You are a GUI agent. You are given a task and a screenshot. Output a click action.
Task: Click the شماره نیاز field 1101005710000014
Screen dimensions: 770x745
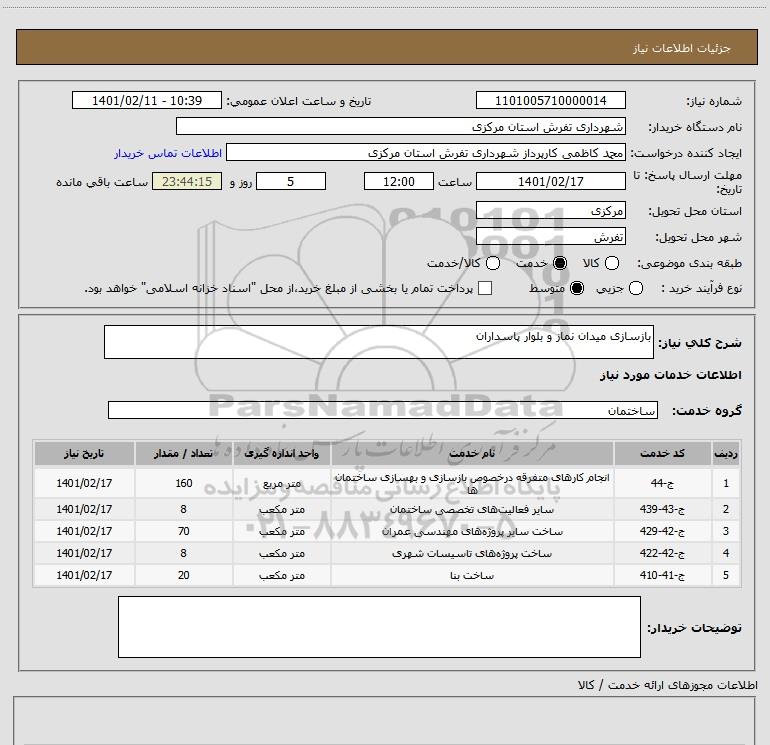[550, 101]
